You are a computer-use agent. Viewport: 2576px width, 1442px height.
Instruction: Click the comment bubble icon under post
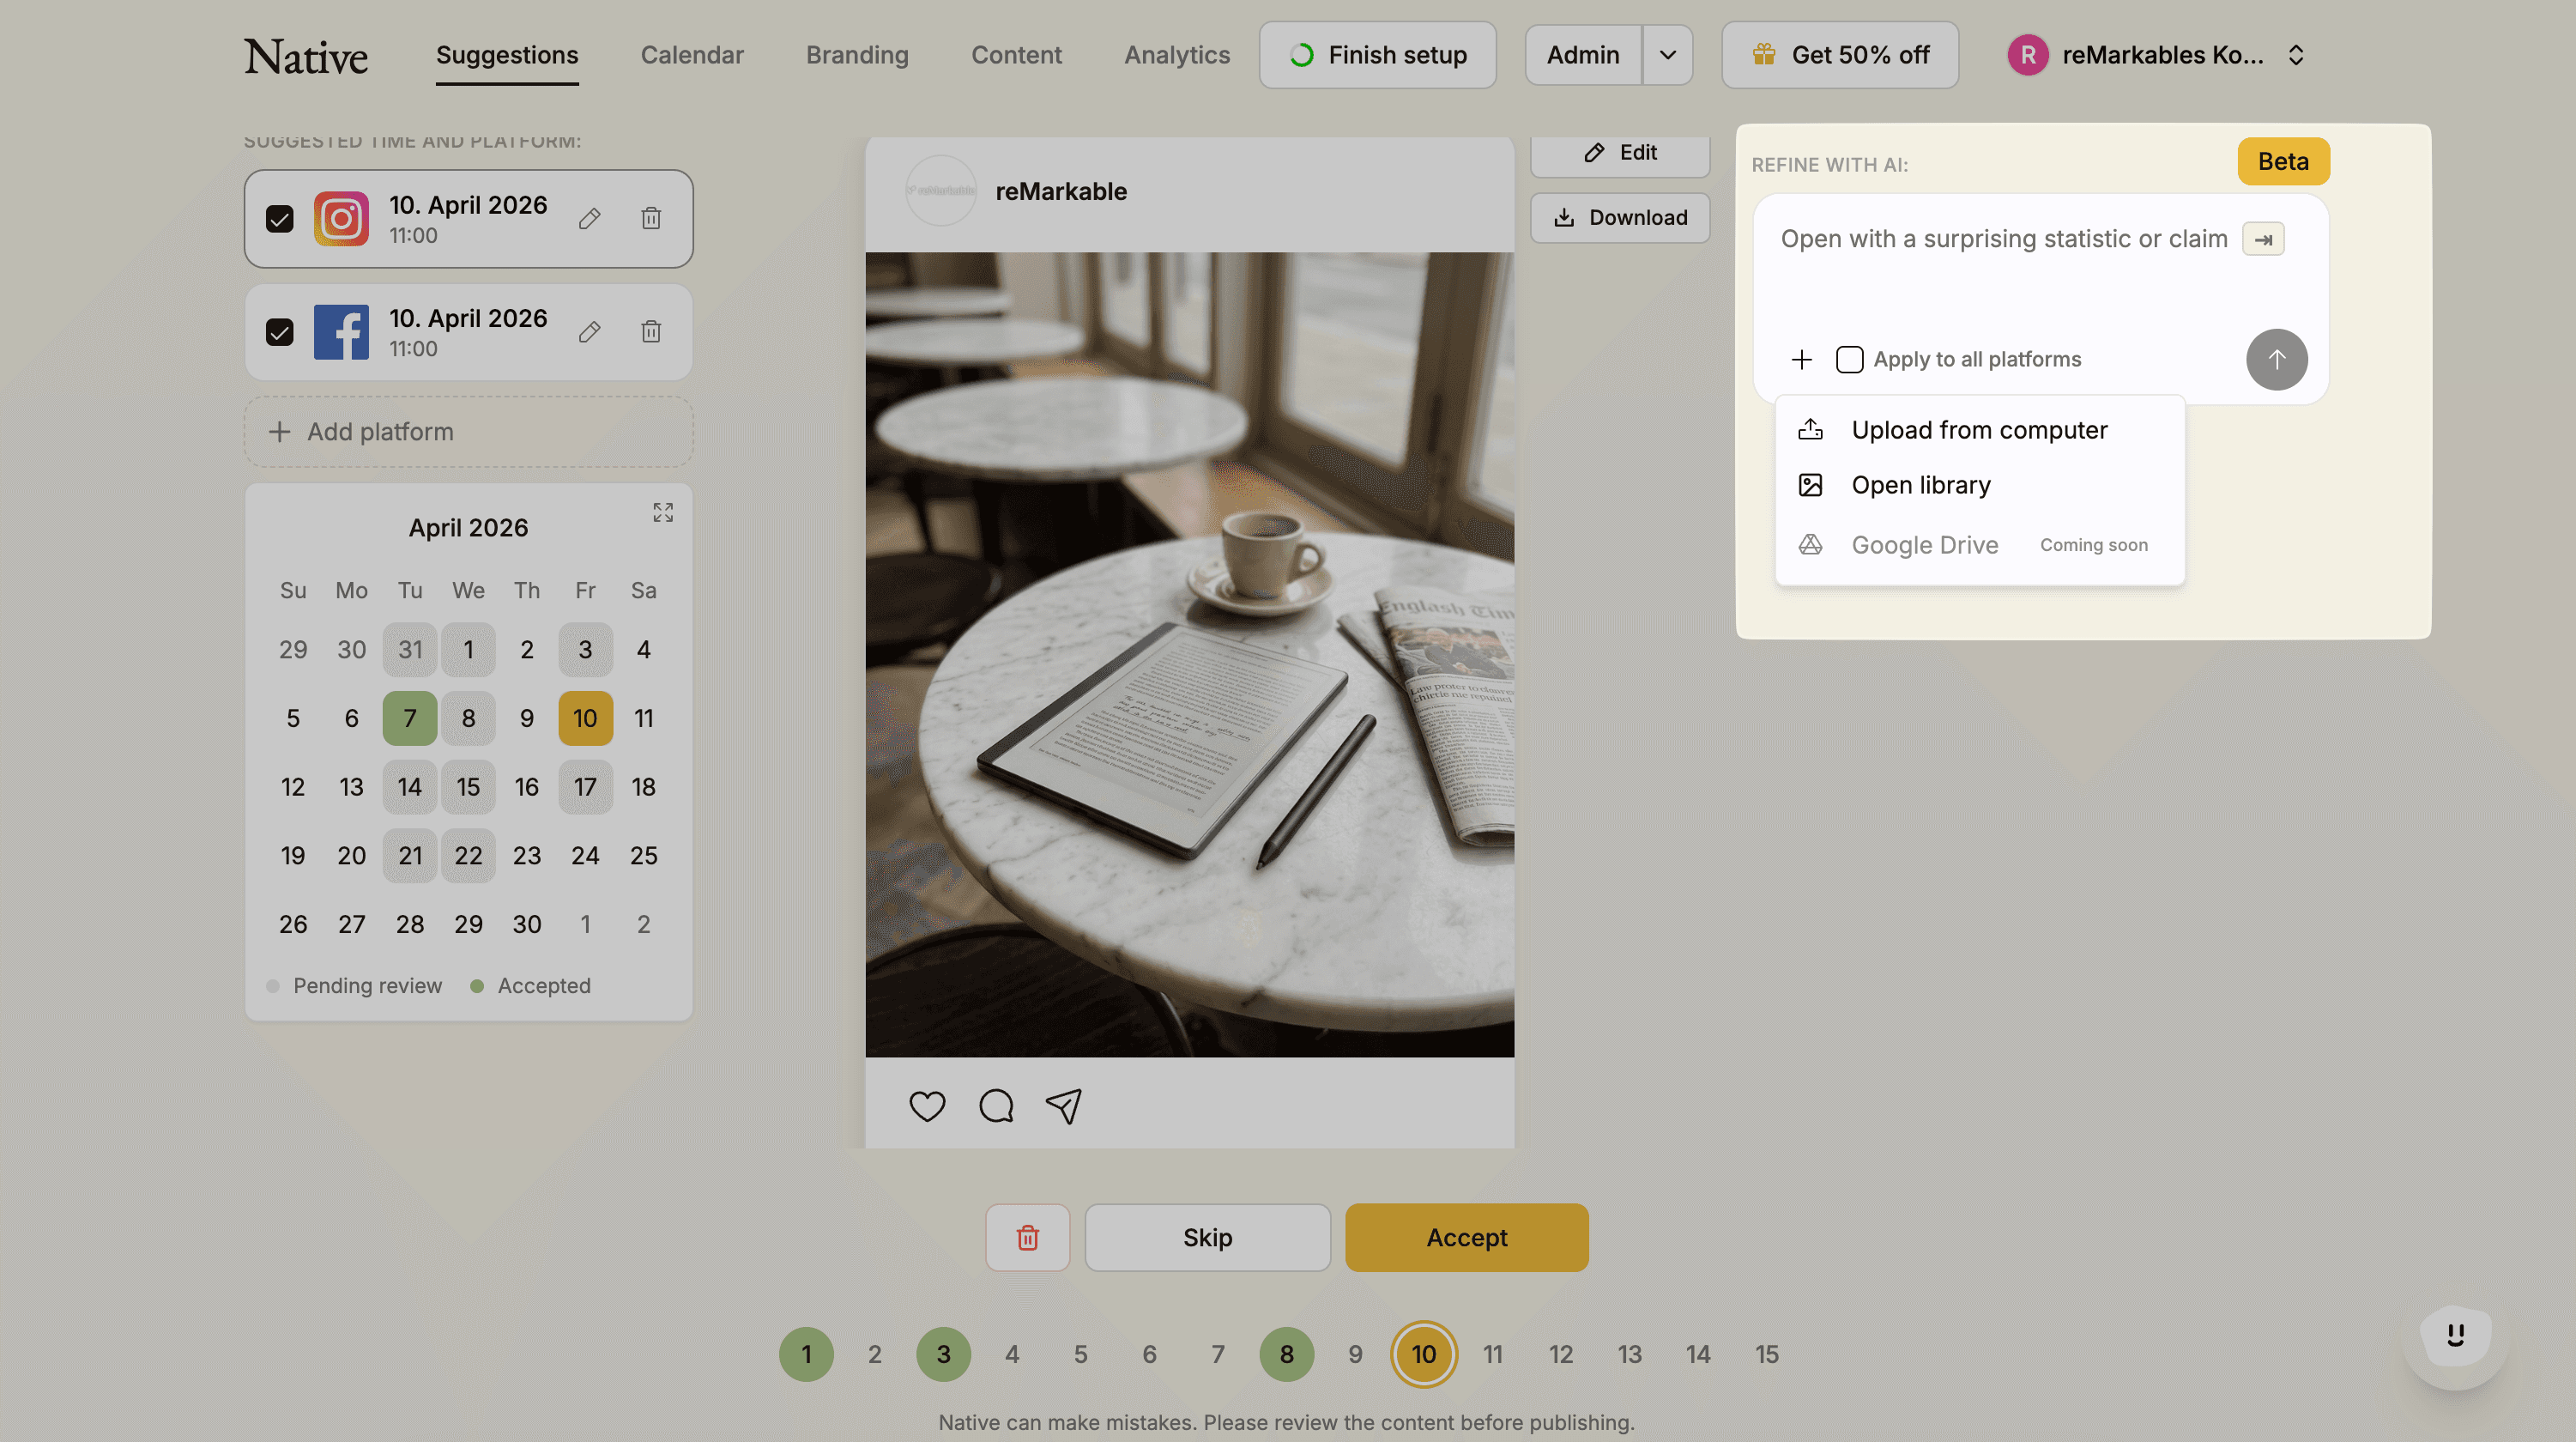[996, 1106]
